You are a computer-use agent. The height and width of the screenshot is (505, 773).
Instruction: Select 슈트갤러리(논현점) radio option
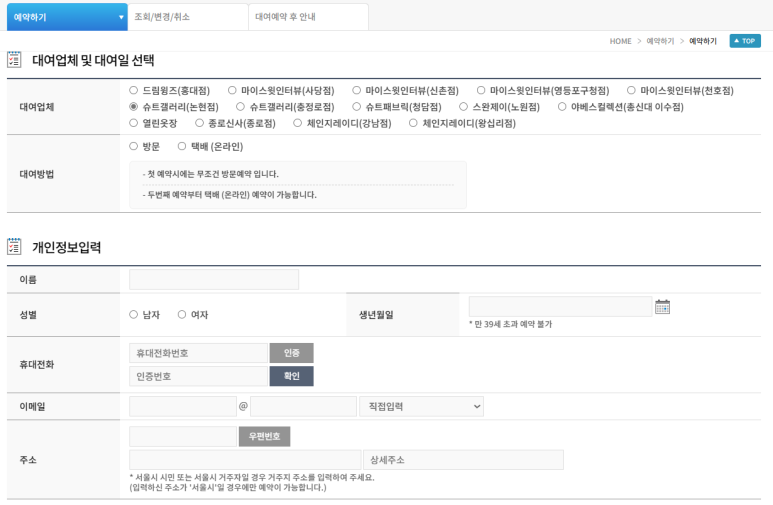coord(134,107)
